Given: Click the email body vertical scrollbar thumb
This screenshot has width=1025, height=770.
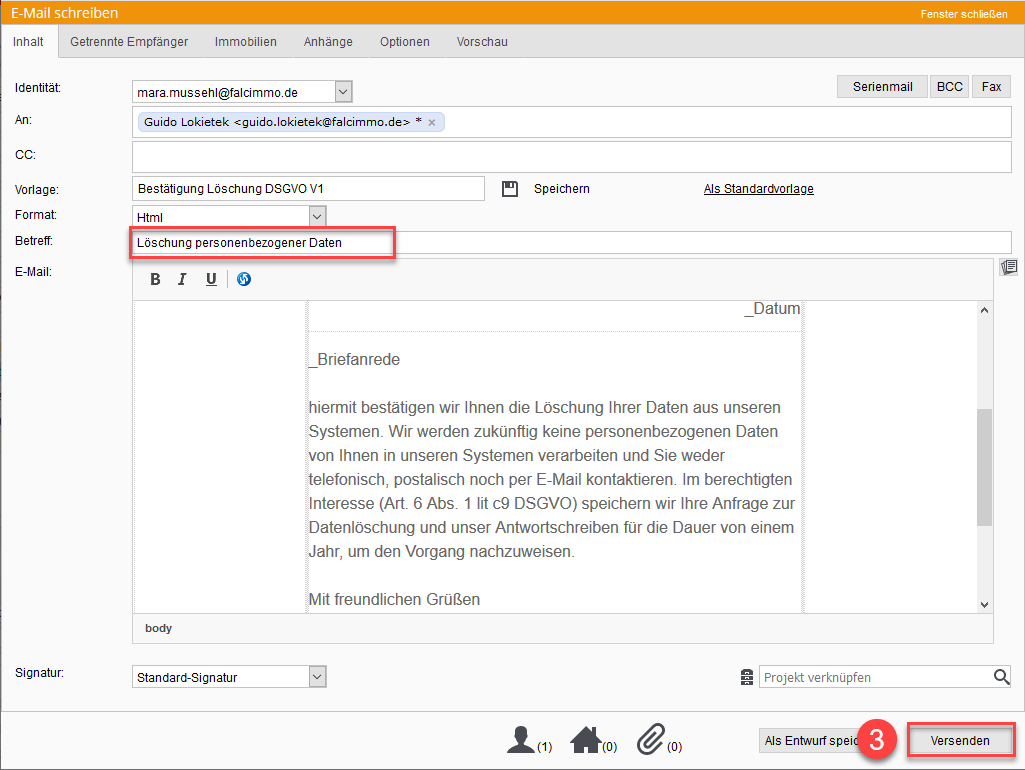Looking at the screenshot, I should tap(984, 467).
